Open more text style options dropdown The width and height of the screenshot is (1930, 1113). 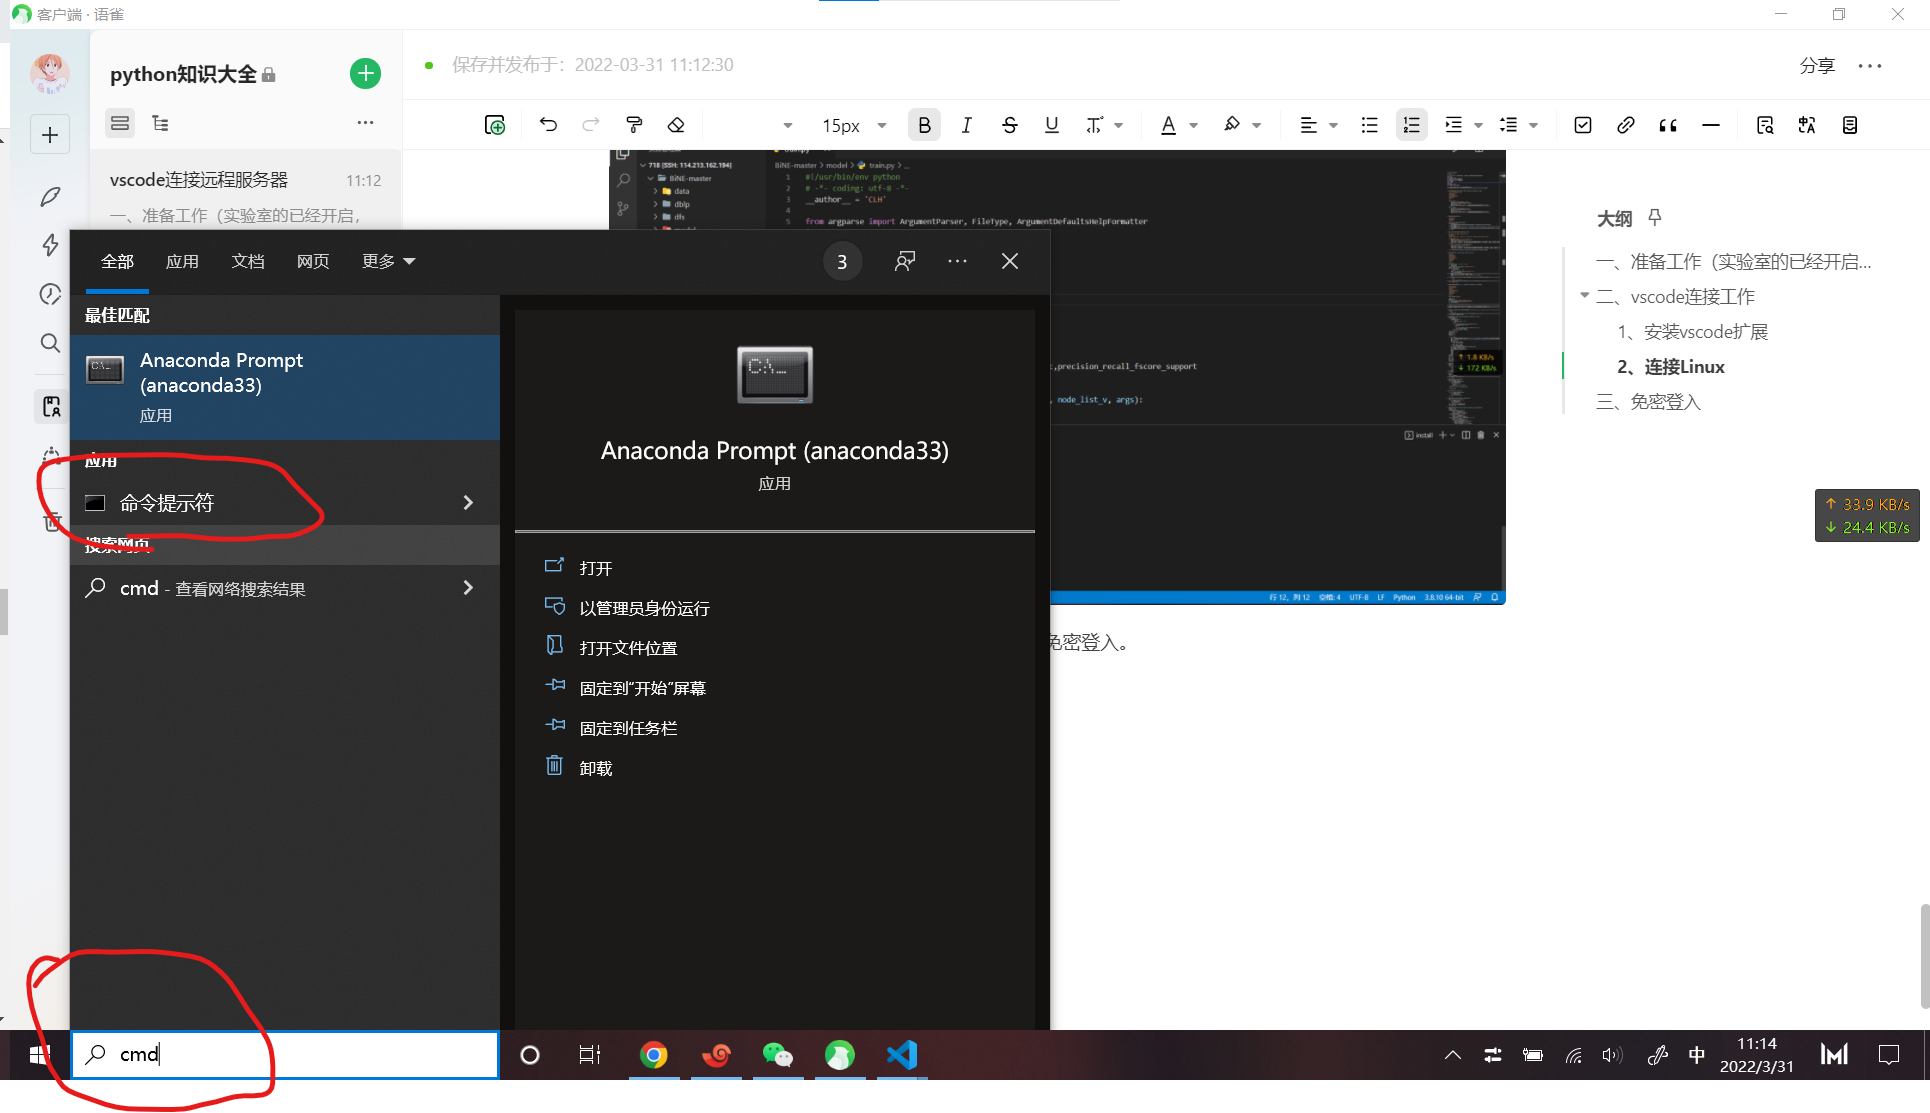pyautogui.click(x=1119, y=126)
